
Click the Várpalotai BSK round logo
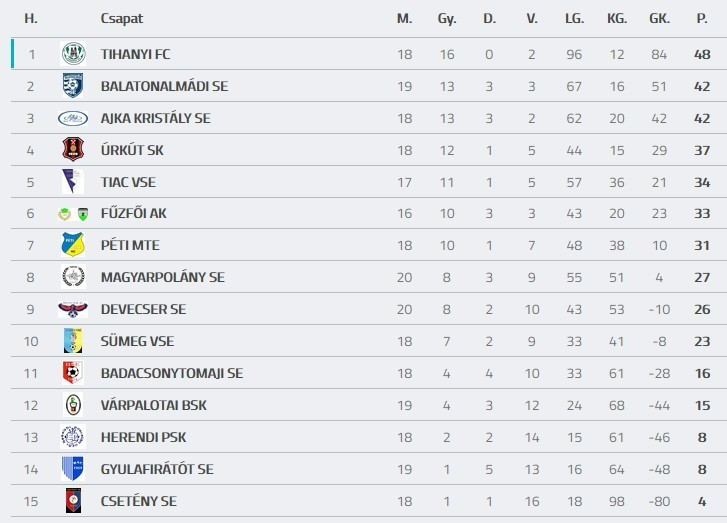73,405
